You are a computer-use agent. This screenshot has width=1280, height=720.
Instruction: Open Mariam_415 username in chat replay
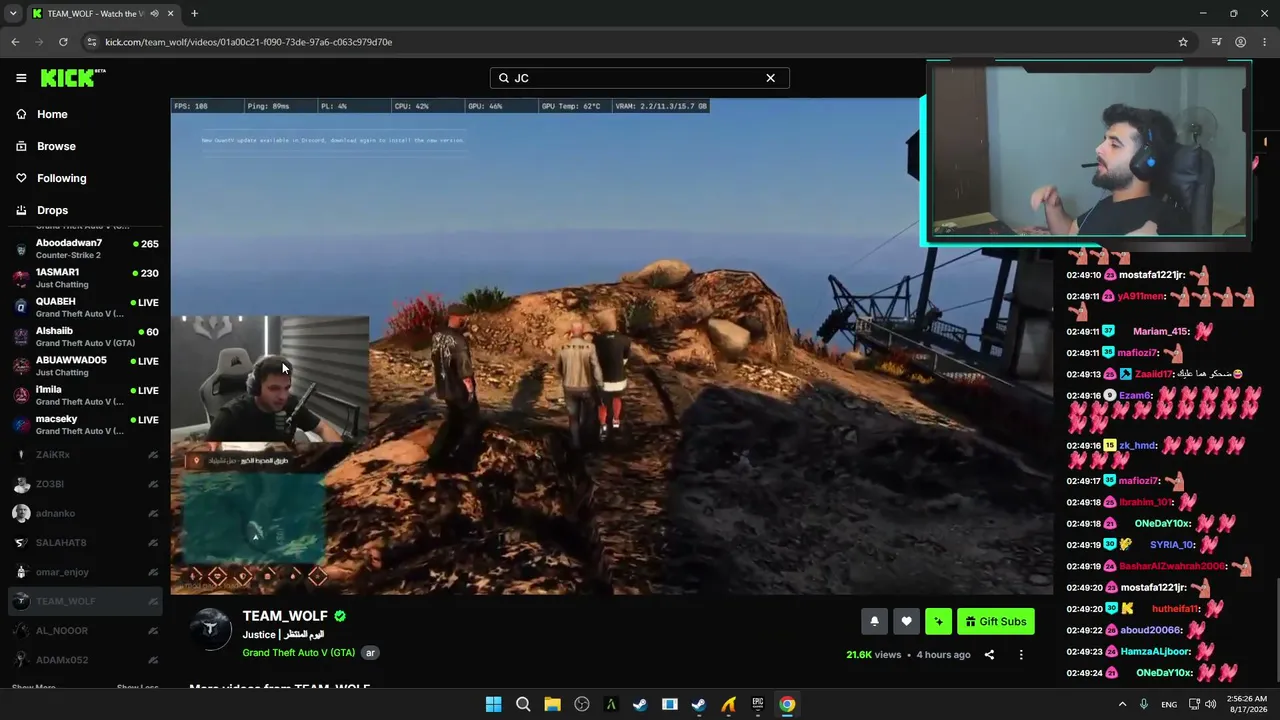pos(1161,332)
